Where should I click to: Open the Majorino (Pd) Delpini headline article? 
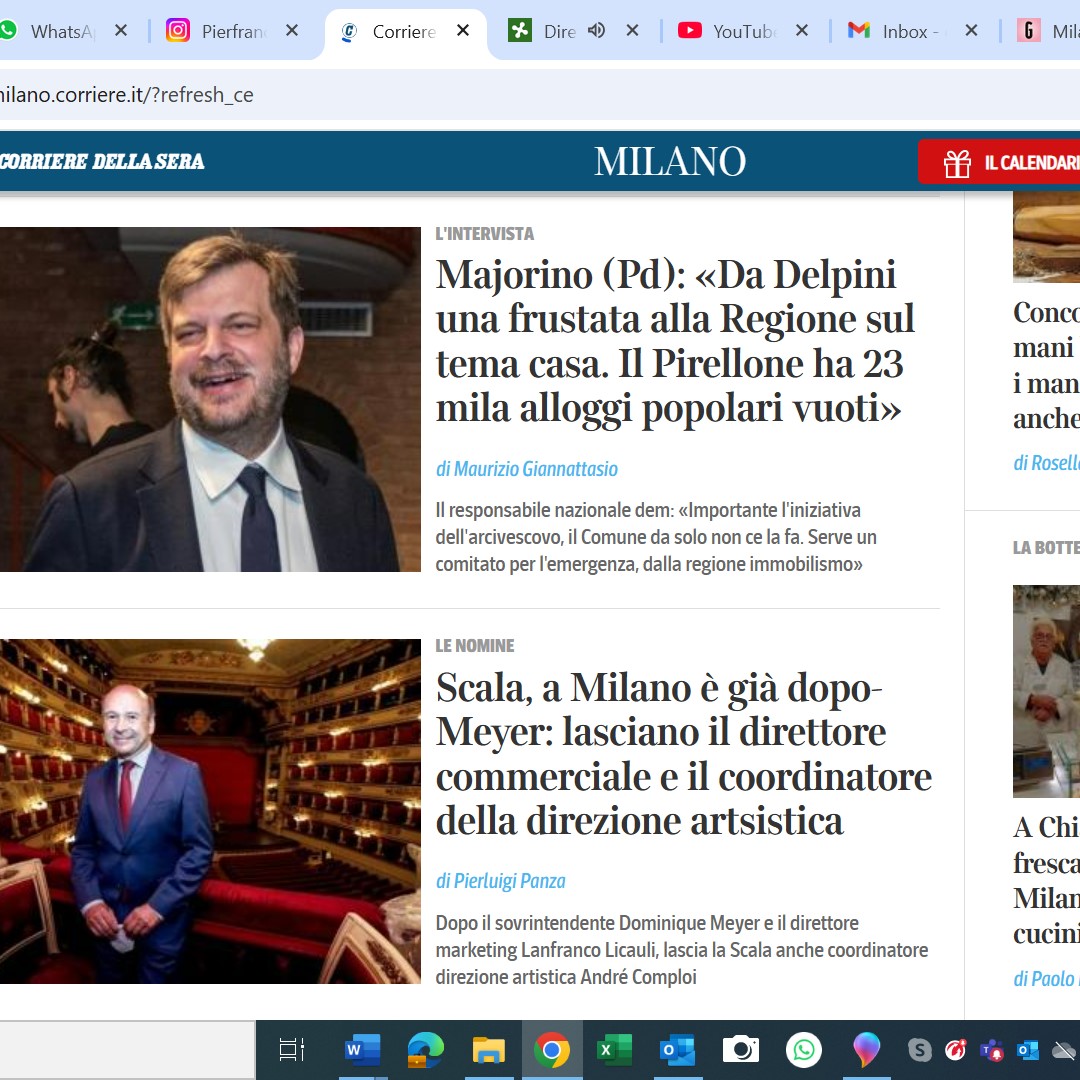click(675, 341)
